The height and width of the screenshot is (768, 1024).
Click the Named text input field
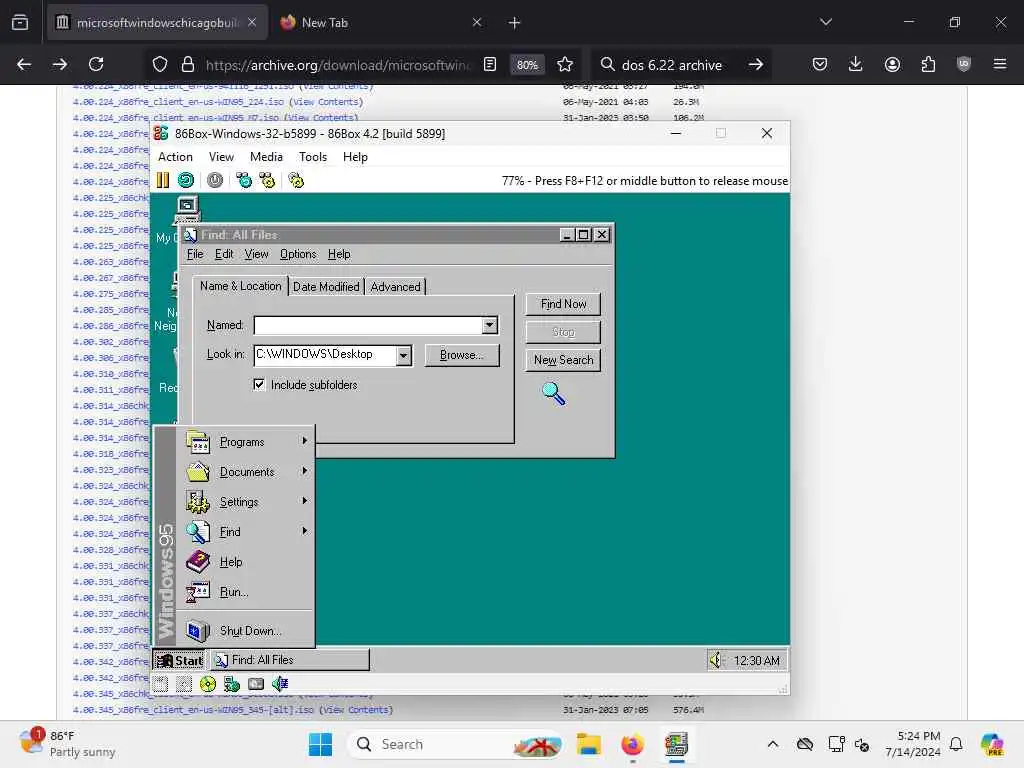point(368,325)
